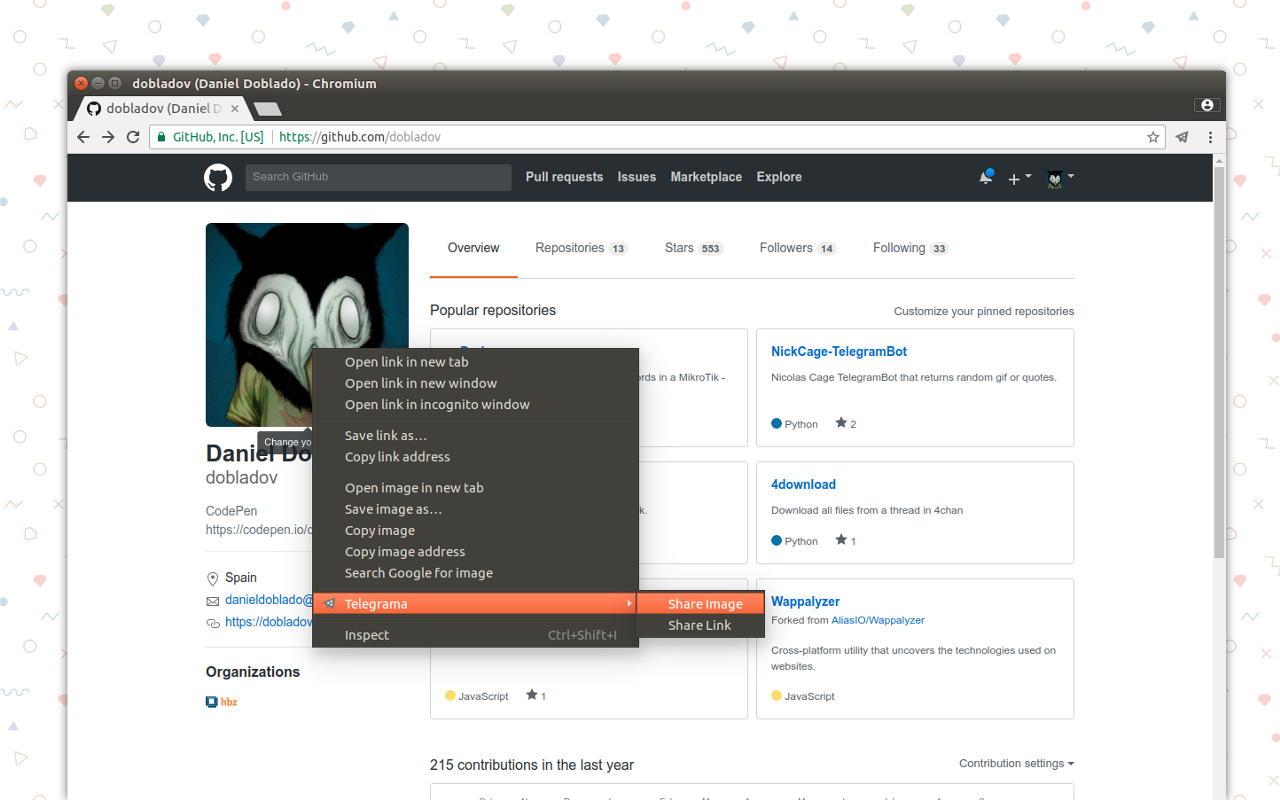Switch to the Followers tab

click(x=797, y=248)
